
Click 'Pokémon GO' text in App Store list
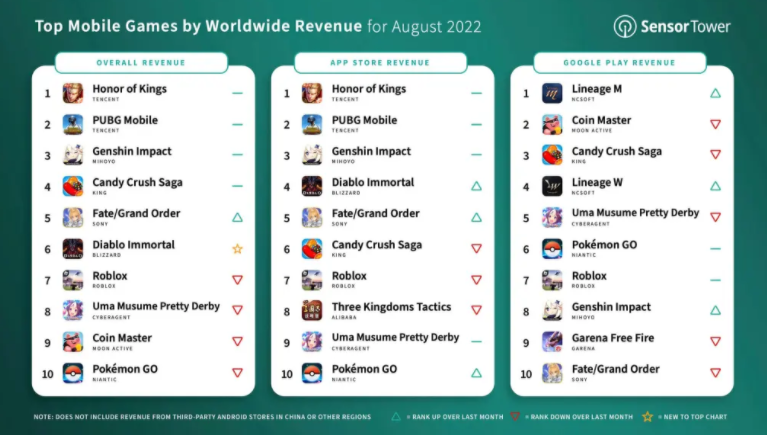[364, 369]
